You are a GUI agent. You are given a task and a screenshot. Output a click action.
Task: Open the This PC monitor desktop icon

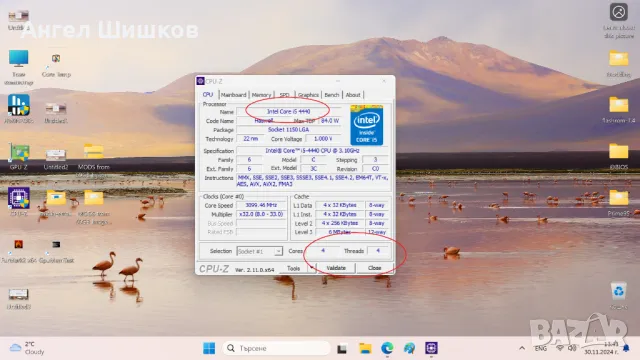[18, 67]
